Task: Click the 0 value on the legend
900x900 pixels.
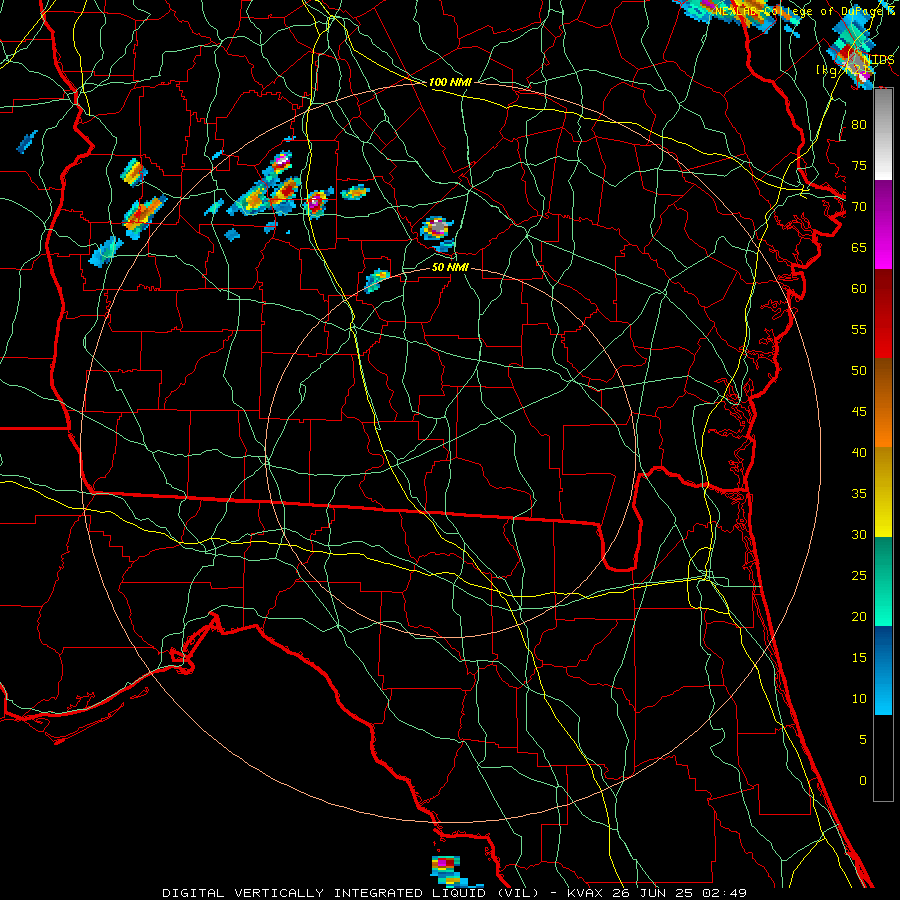Action: (x=863, y=781)
